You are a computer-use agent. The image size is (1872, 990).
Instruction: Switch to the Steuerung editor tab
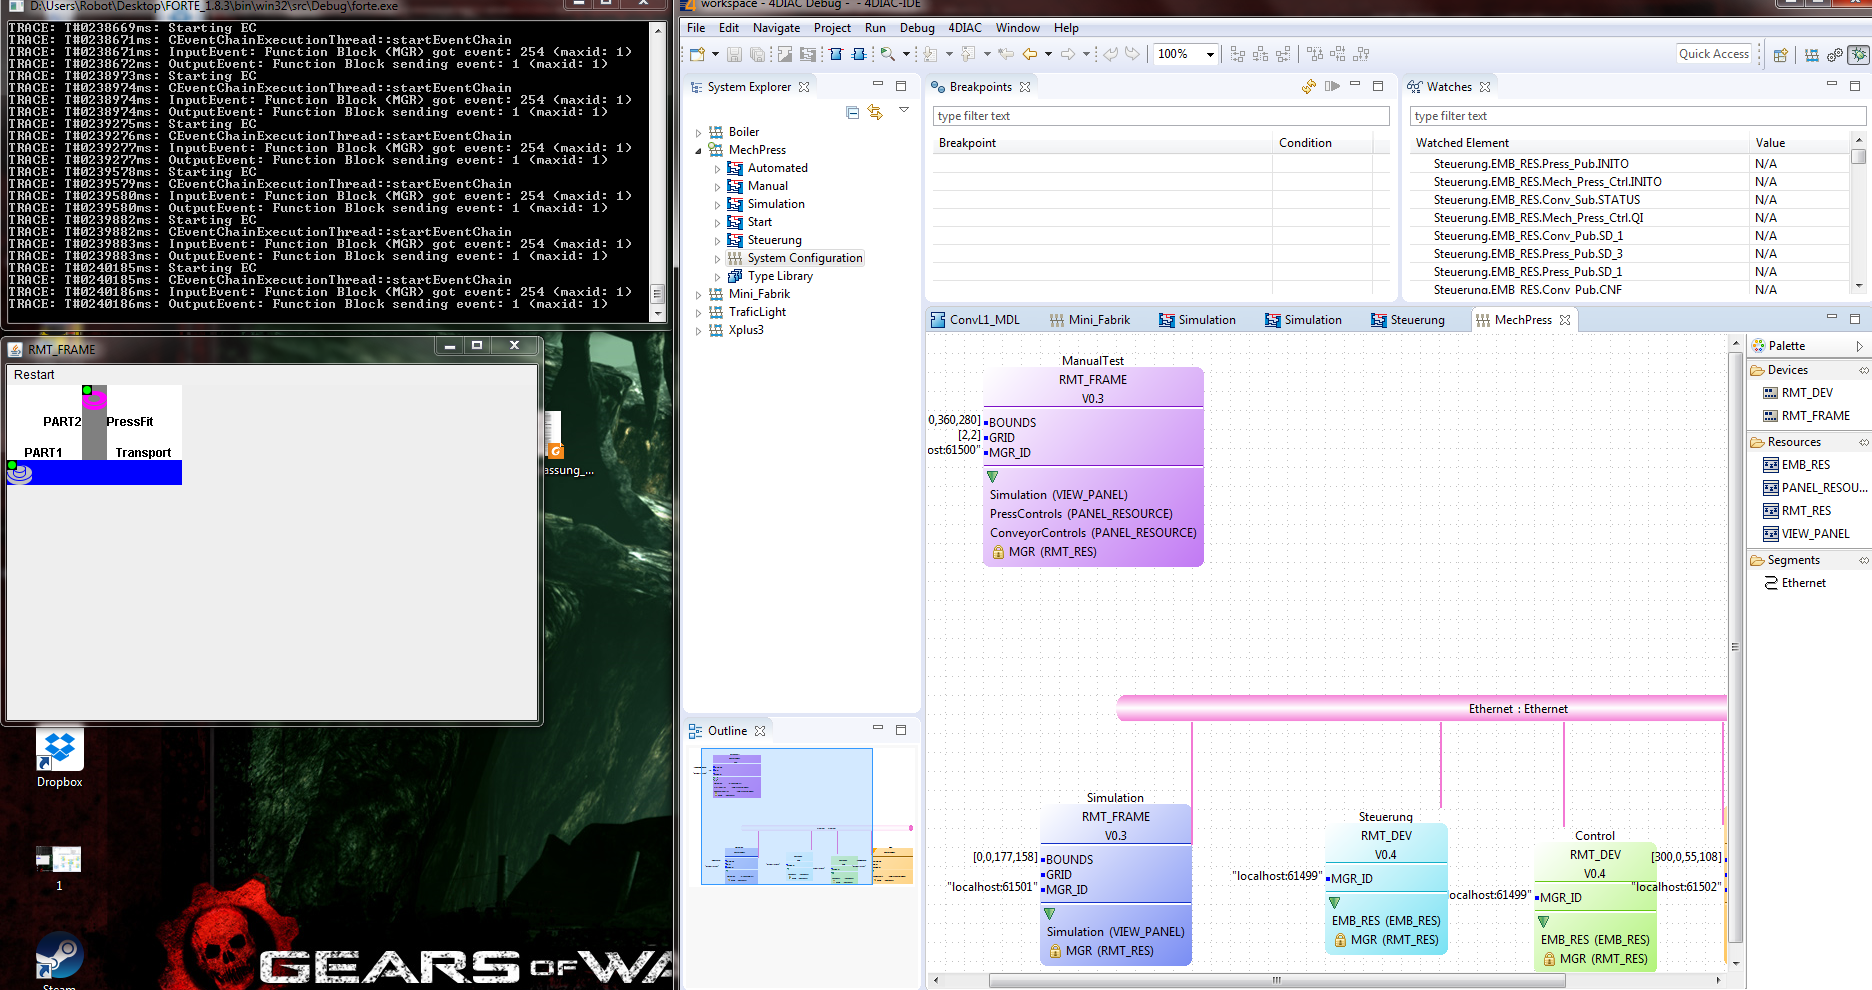tap(1408, 320)
